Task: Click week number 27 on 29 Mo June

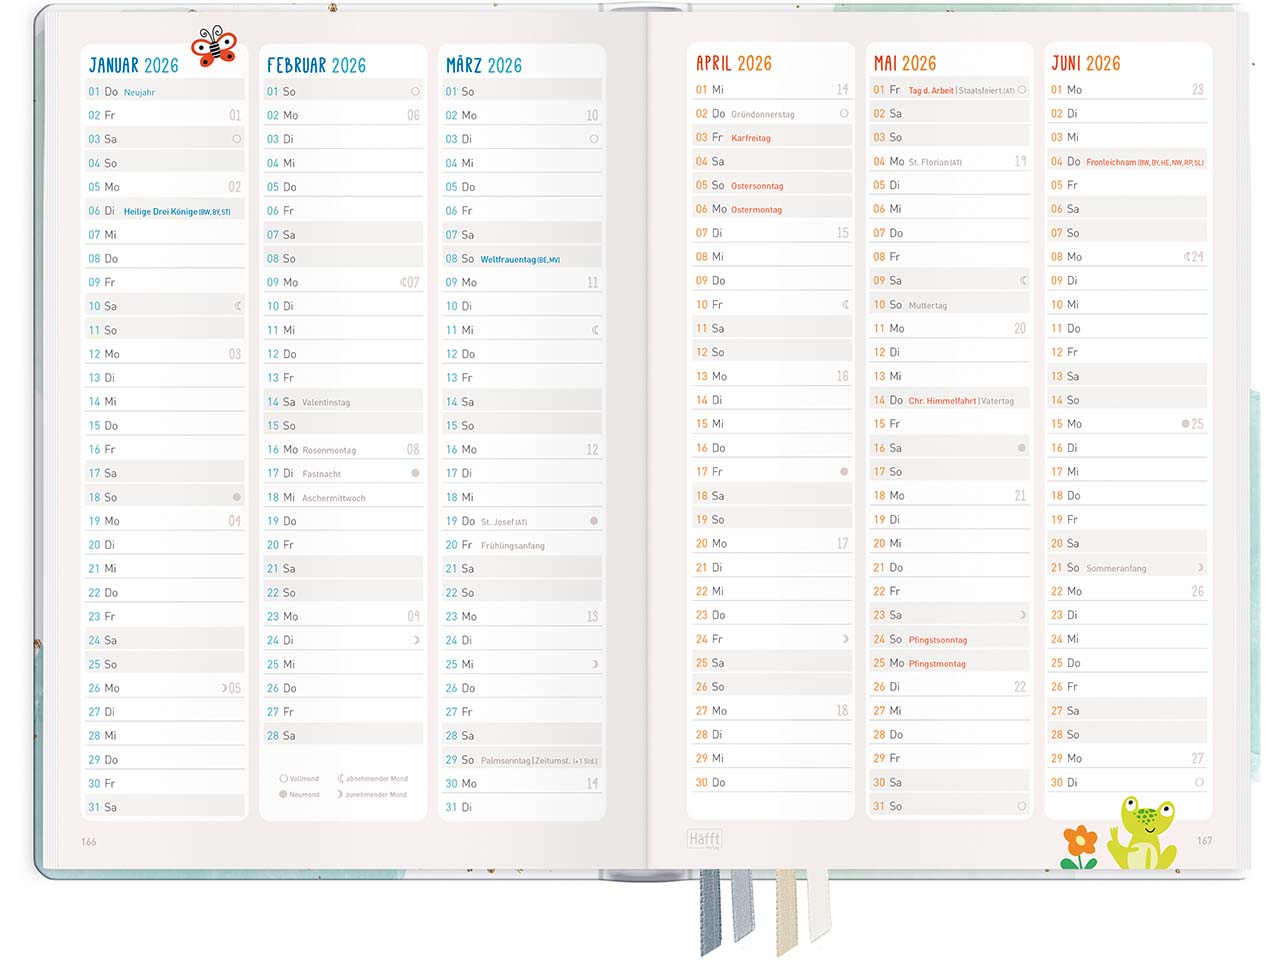Action: [x=1197, y=759]
